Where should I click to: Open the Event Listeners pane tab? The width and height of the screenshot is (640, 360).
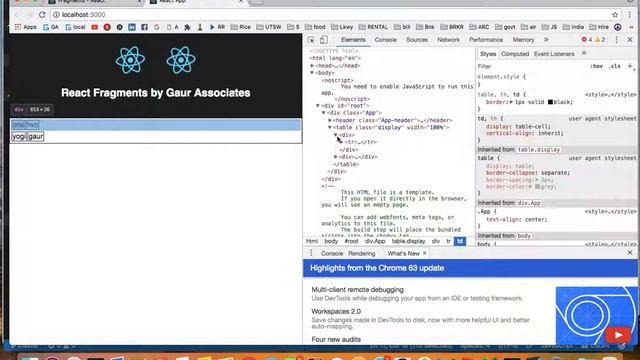tap(554, 54)
